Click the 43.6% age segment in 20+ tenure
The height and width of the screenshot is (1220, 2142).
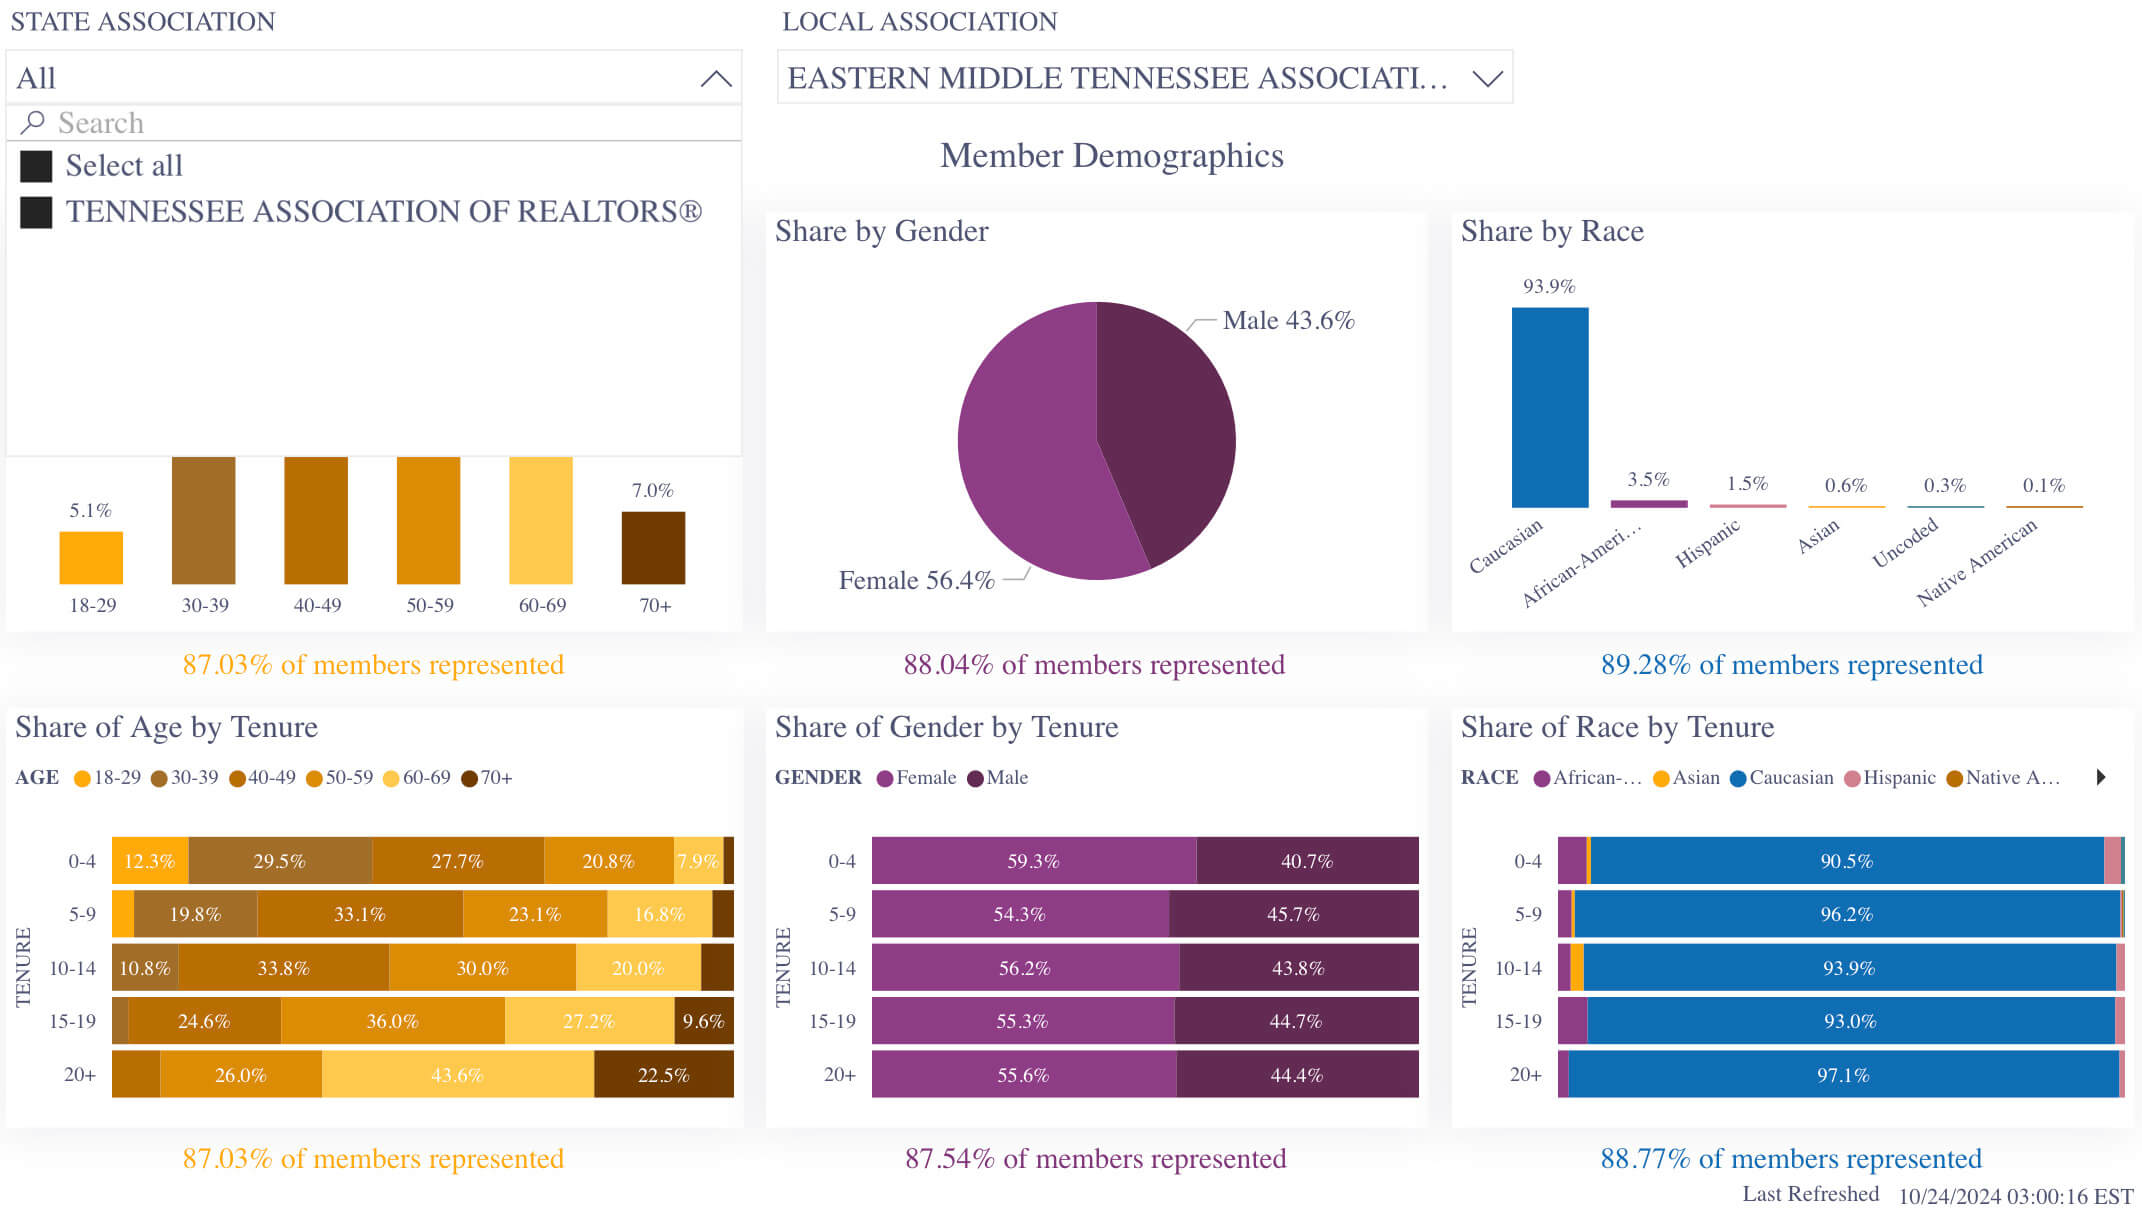click(x=458, y=1075)
